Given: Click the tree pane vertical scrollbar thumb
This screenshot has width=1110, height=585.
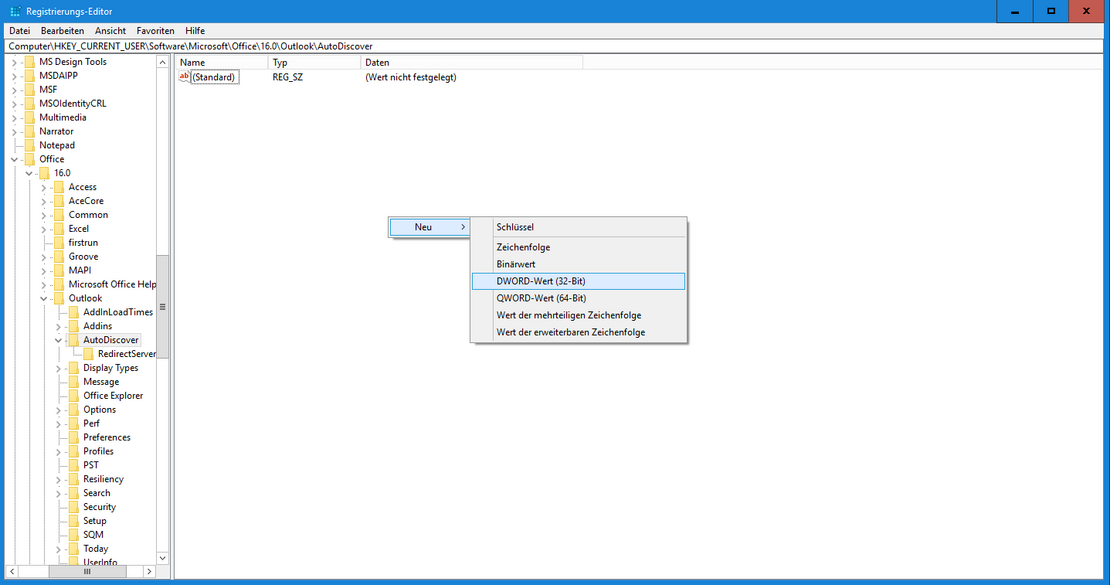Looking at the screenshot, I should click(163, 306).
